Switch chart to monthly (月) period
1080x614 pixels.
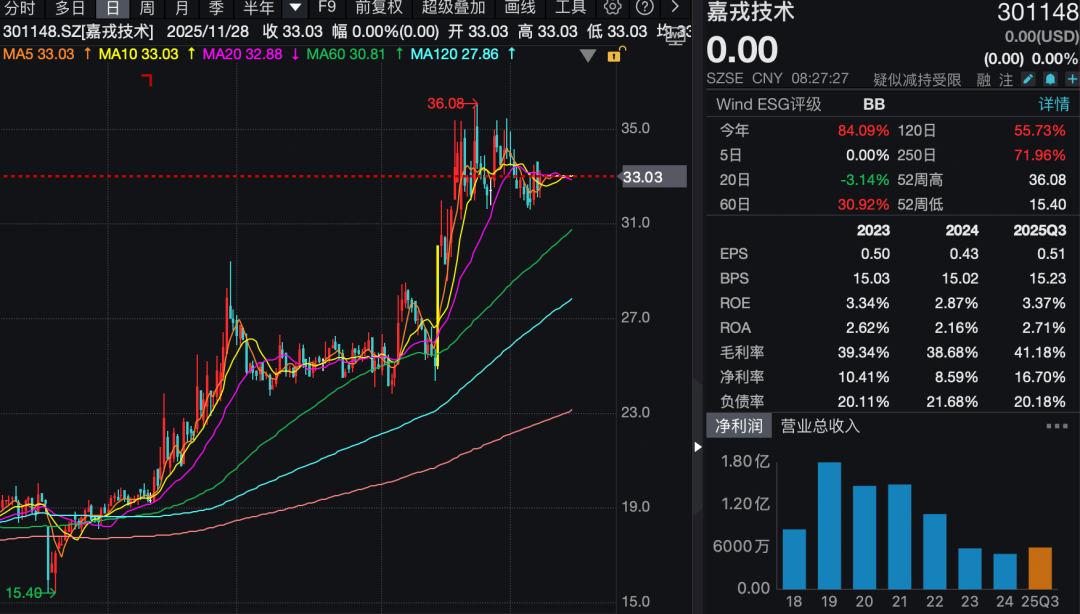pos(181,7)
